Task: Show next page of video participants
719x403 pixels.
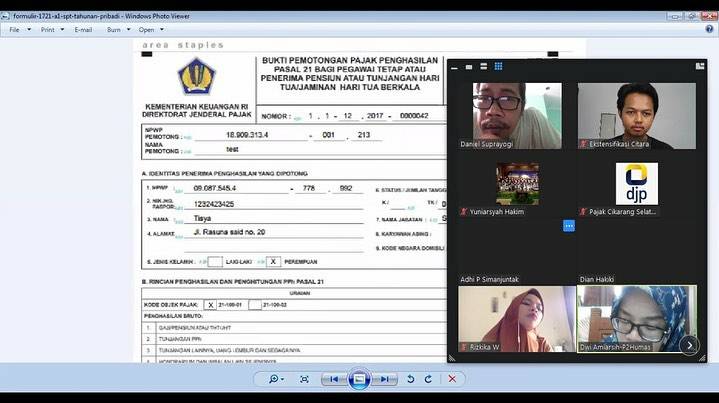Action: pos(688,345)
